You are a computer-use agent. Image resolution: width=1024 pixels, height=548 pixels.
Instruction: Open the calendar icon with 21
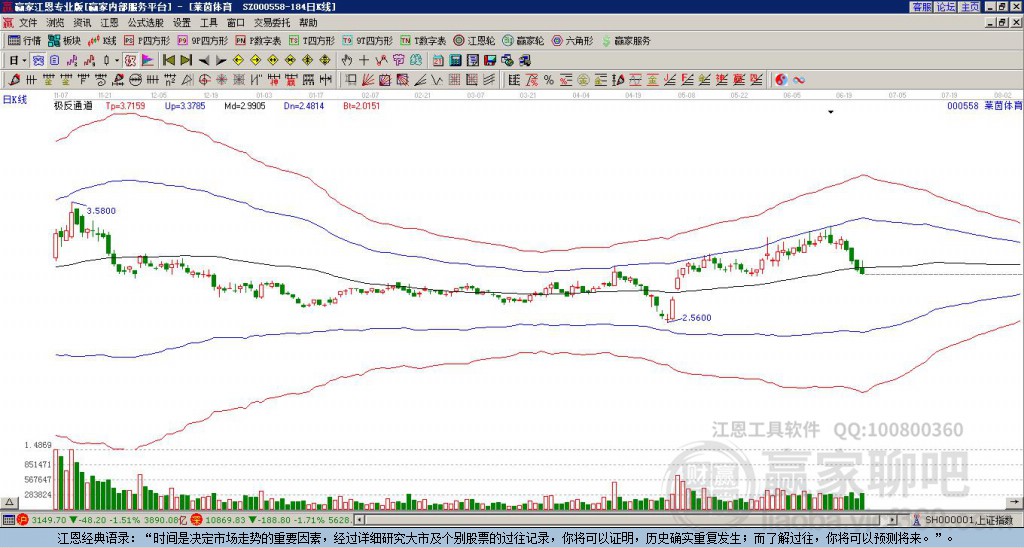pos(438,60)
